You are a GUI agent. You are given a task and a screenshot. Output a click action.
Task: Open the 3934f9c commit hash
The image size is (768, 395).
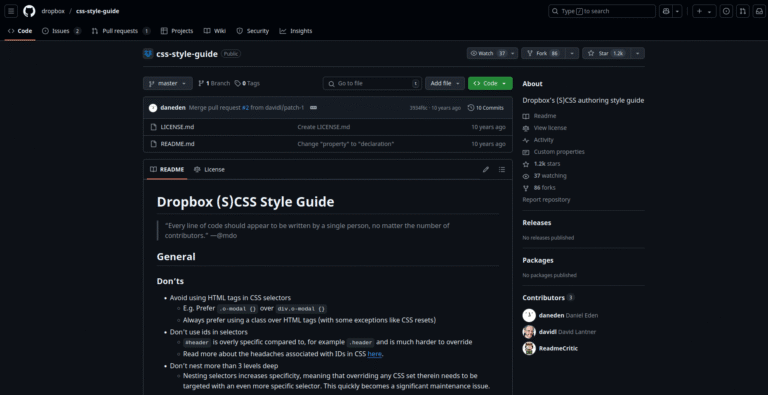[419, 108]
